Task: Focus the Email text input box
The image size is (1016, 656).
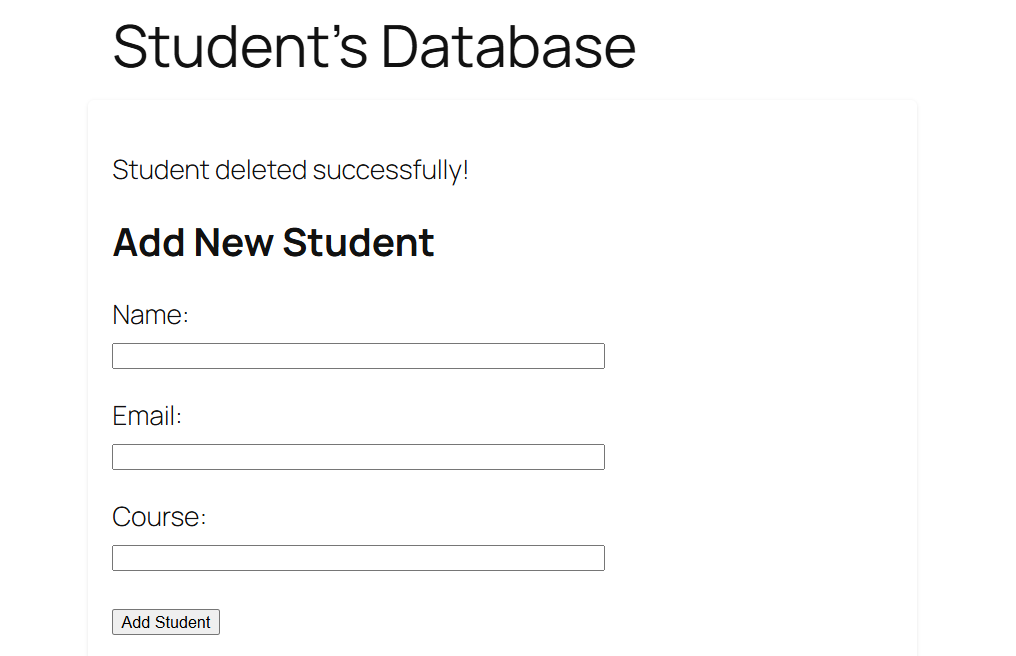Action: [358, 457]
